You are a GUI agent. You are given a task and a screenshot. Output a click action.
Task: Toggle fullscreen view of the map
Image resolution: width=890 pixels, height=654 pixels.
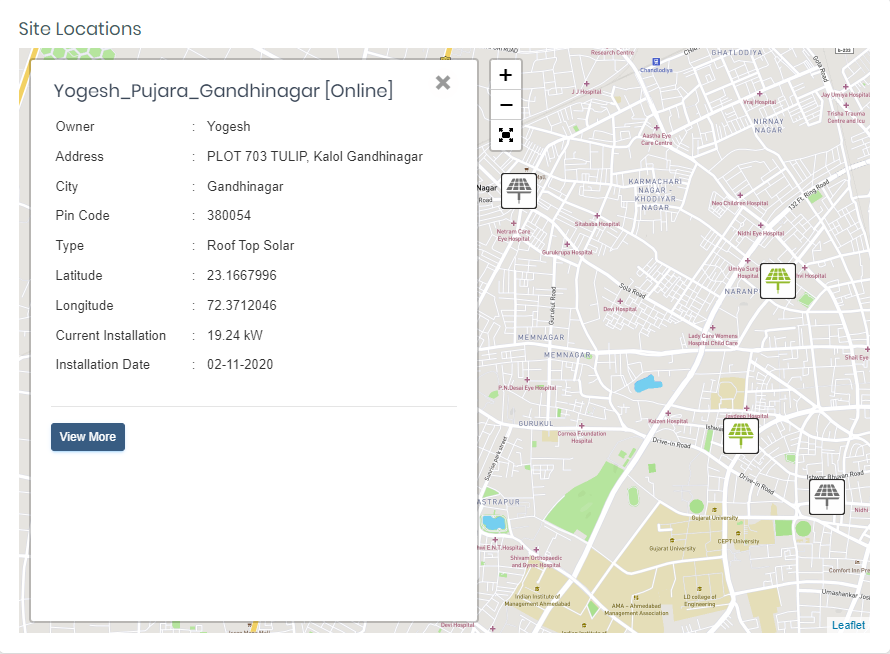tap(506, 135)
